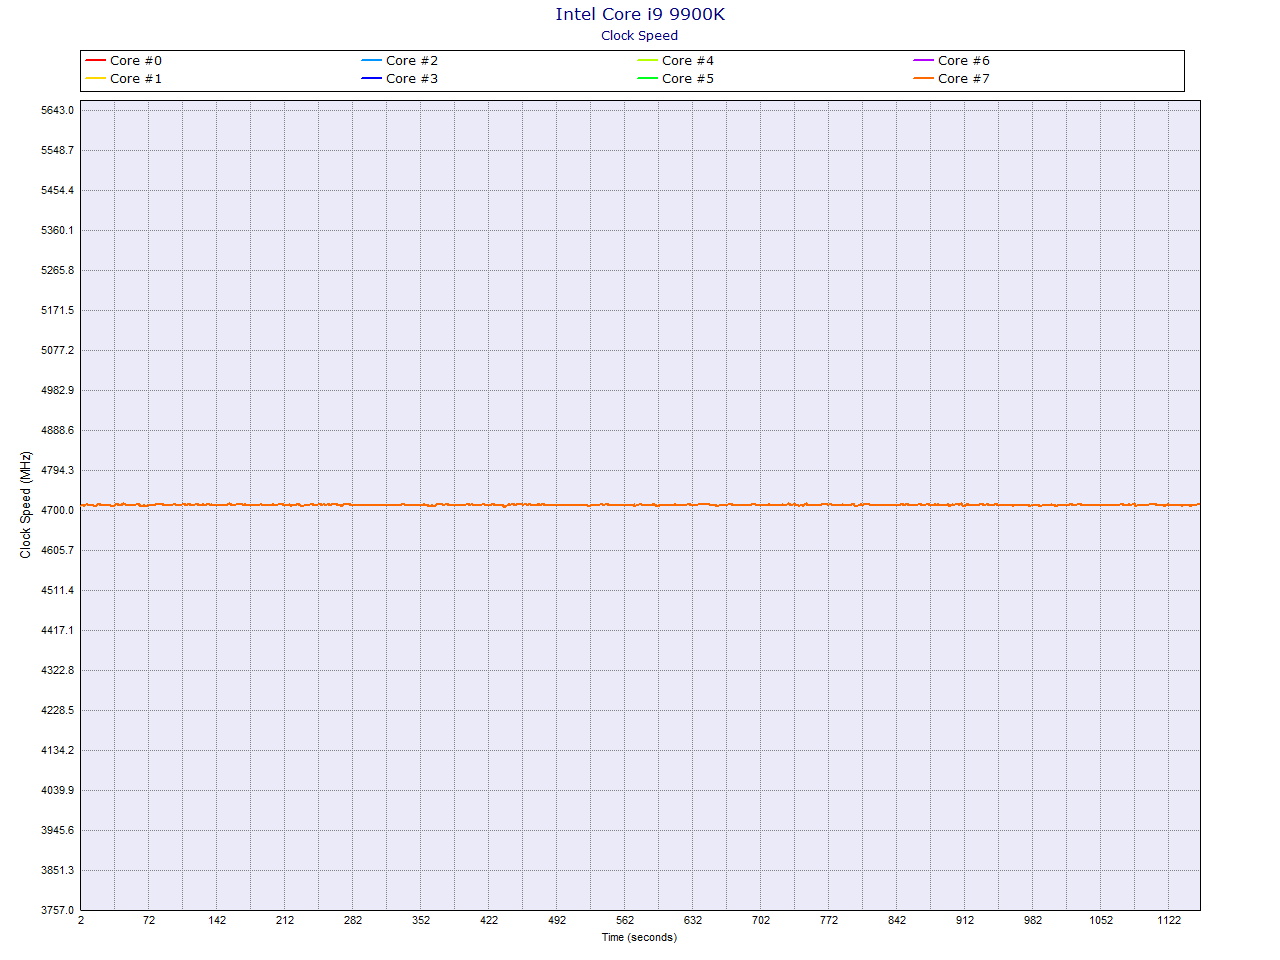The height and width of the screenshot is (960, 1280).
Task: Click the Intel Core i9 9900K title
Action: [640, 14]
